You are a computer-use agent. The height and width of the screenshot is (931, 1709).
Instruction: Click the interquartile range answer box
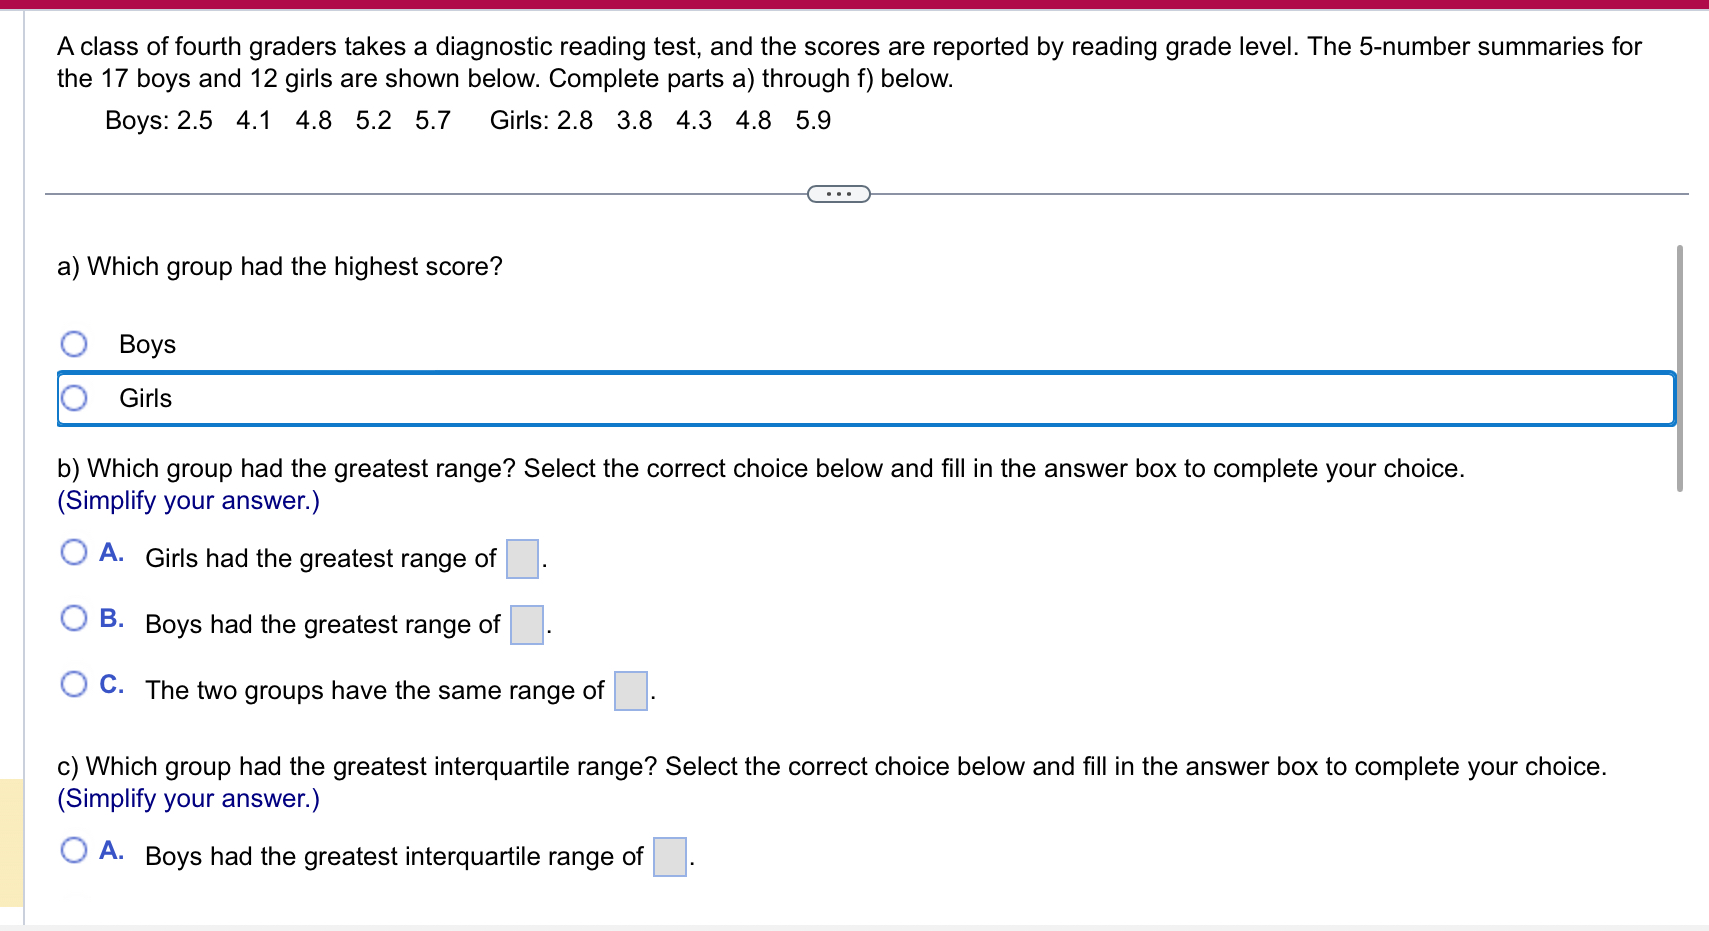(x=669, y=858)
